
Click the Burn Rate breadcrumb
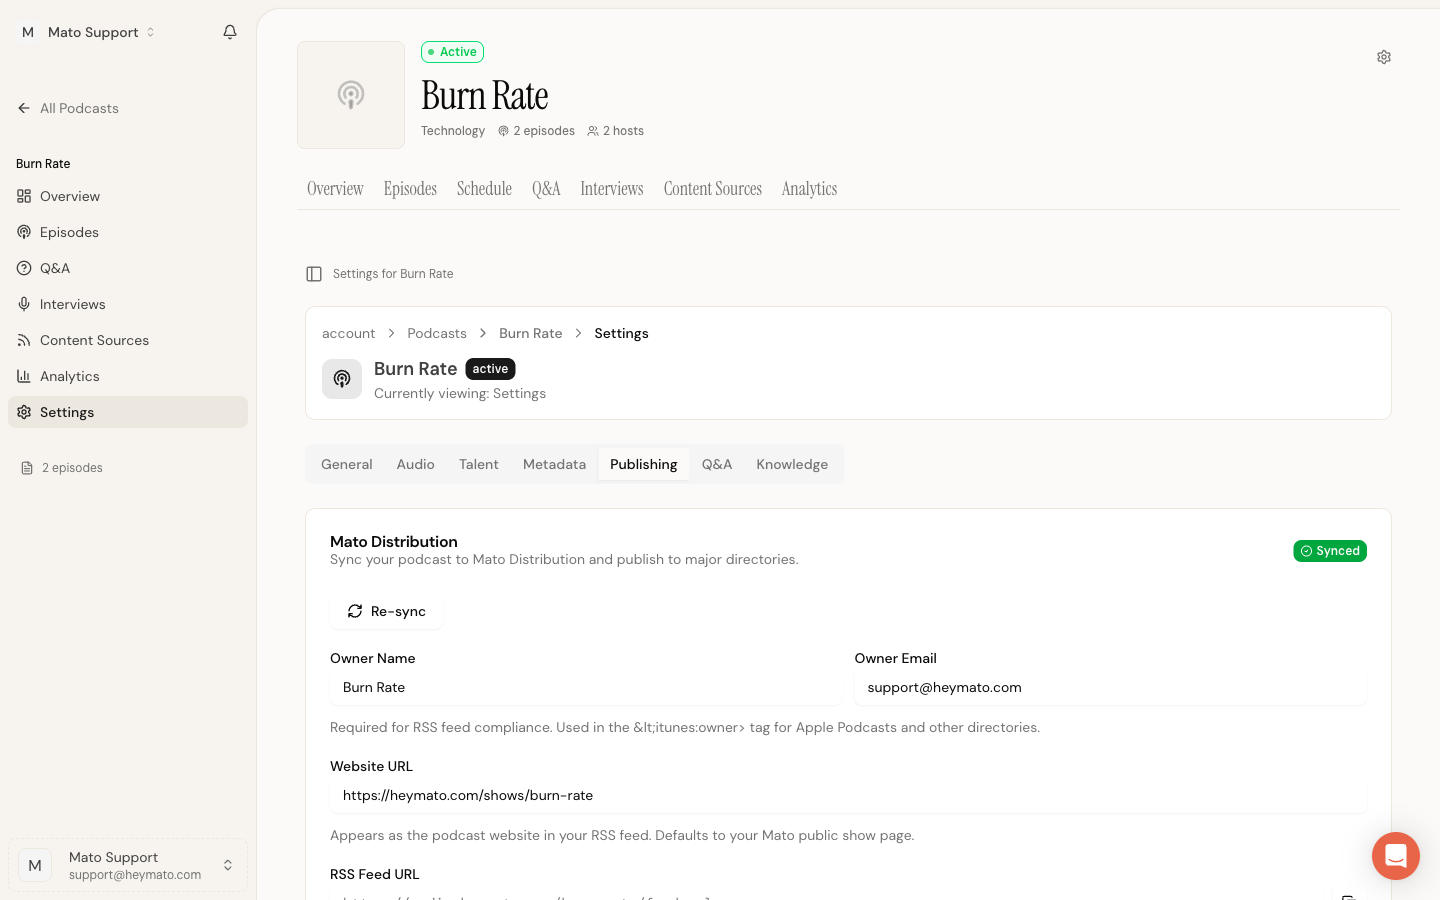[530, 333]
